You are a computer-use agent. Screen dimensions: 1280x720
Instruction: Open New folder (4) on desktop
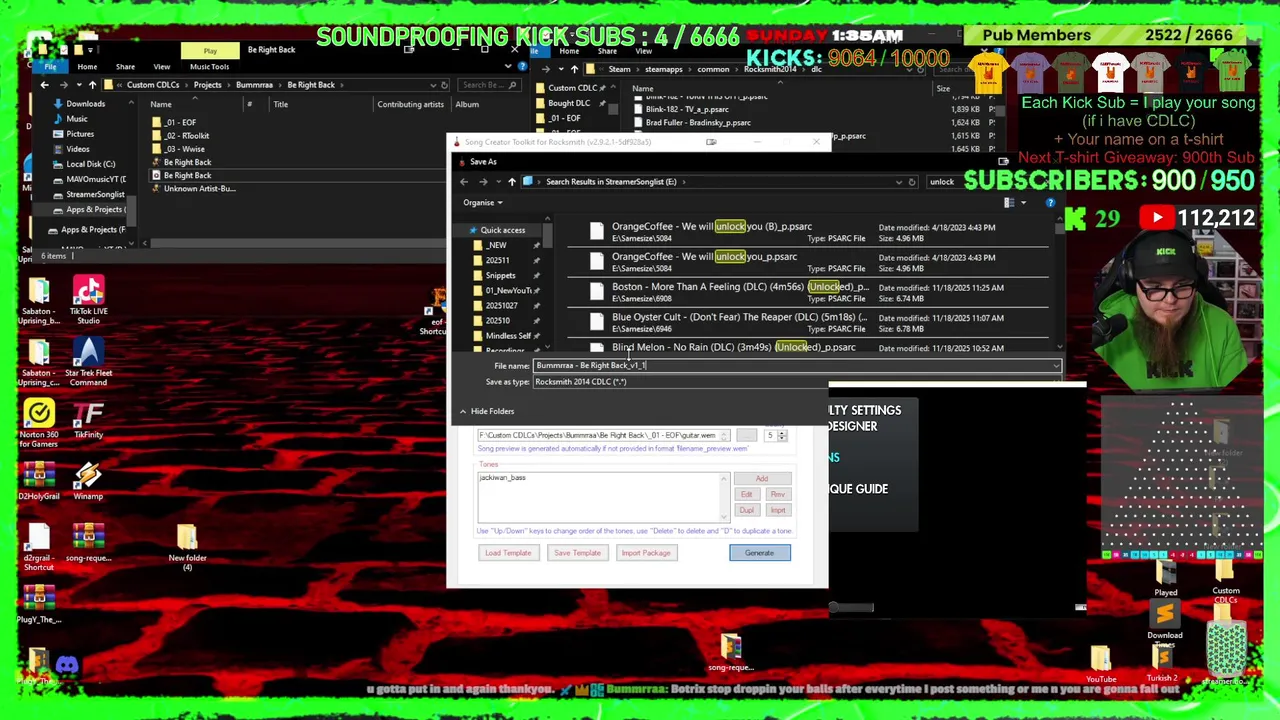[187, 546]
